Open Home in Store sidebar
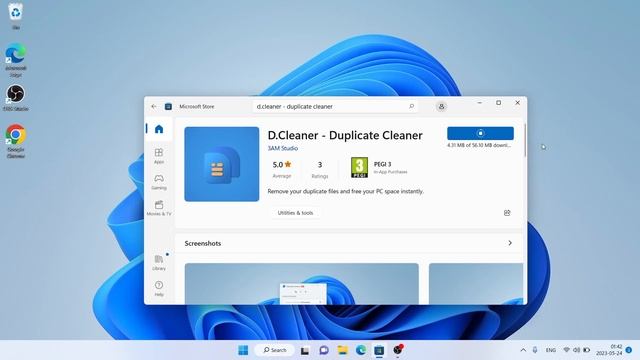 tap(159, 129)
